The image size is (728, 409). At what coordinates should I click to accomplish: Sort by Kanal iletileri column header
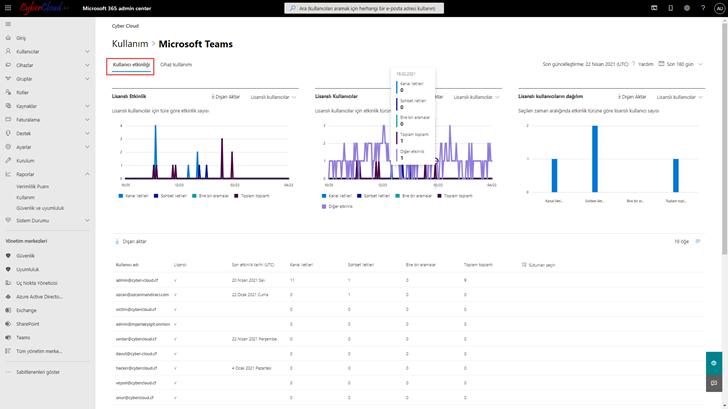pyautogui.click(x=301, y=265)
